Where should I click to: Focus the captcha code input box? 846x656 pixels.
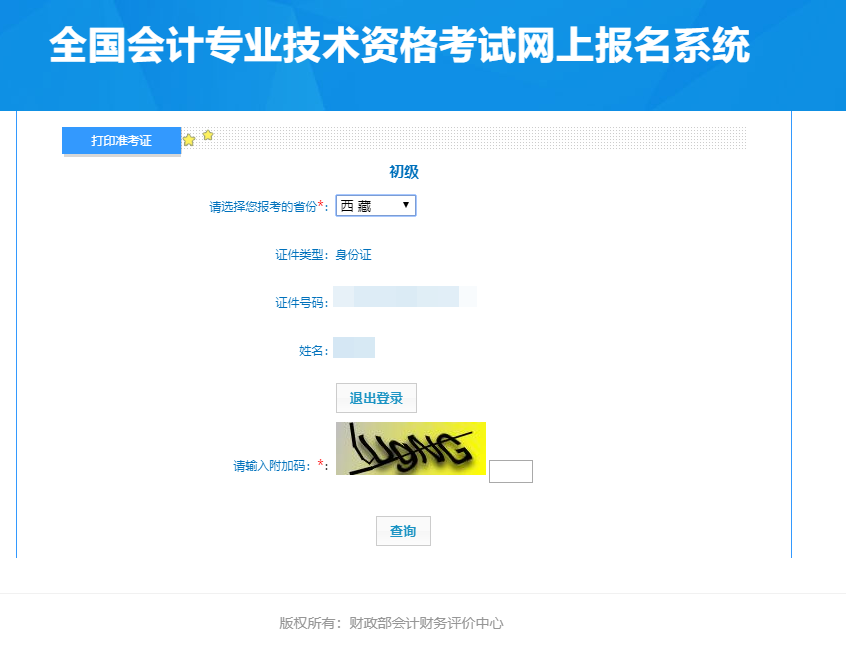coord(510,470)
